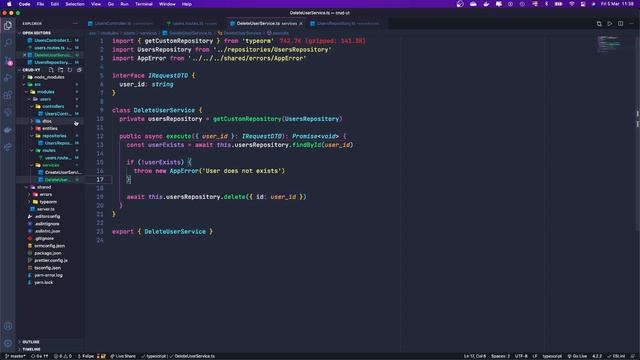This screenshot has height=360, width=640.
Task: Click the synchronize changes status item
Action: point(40,356)
